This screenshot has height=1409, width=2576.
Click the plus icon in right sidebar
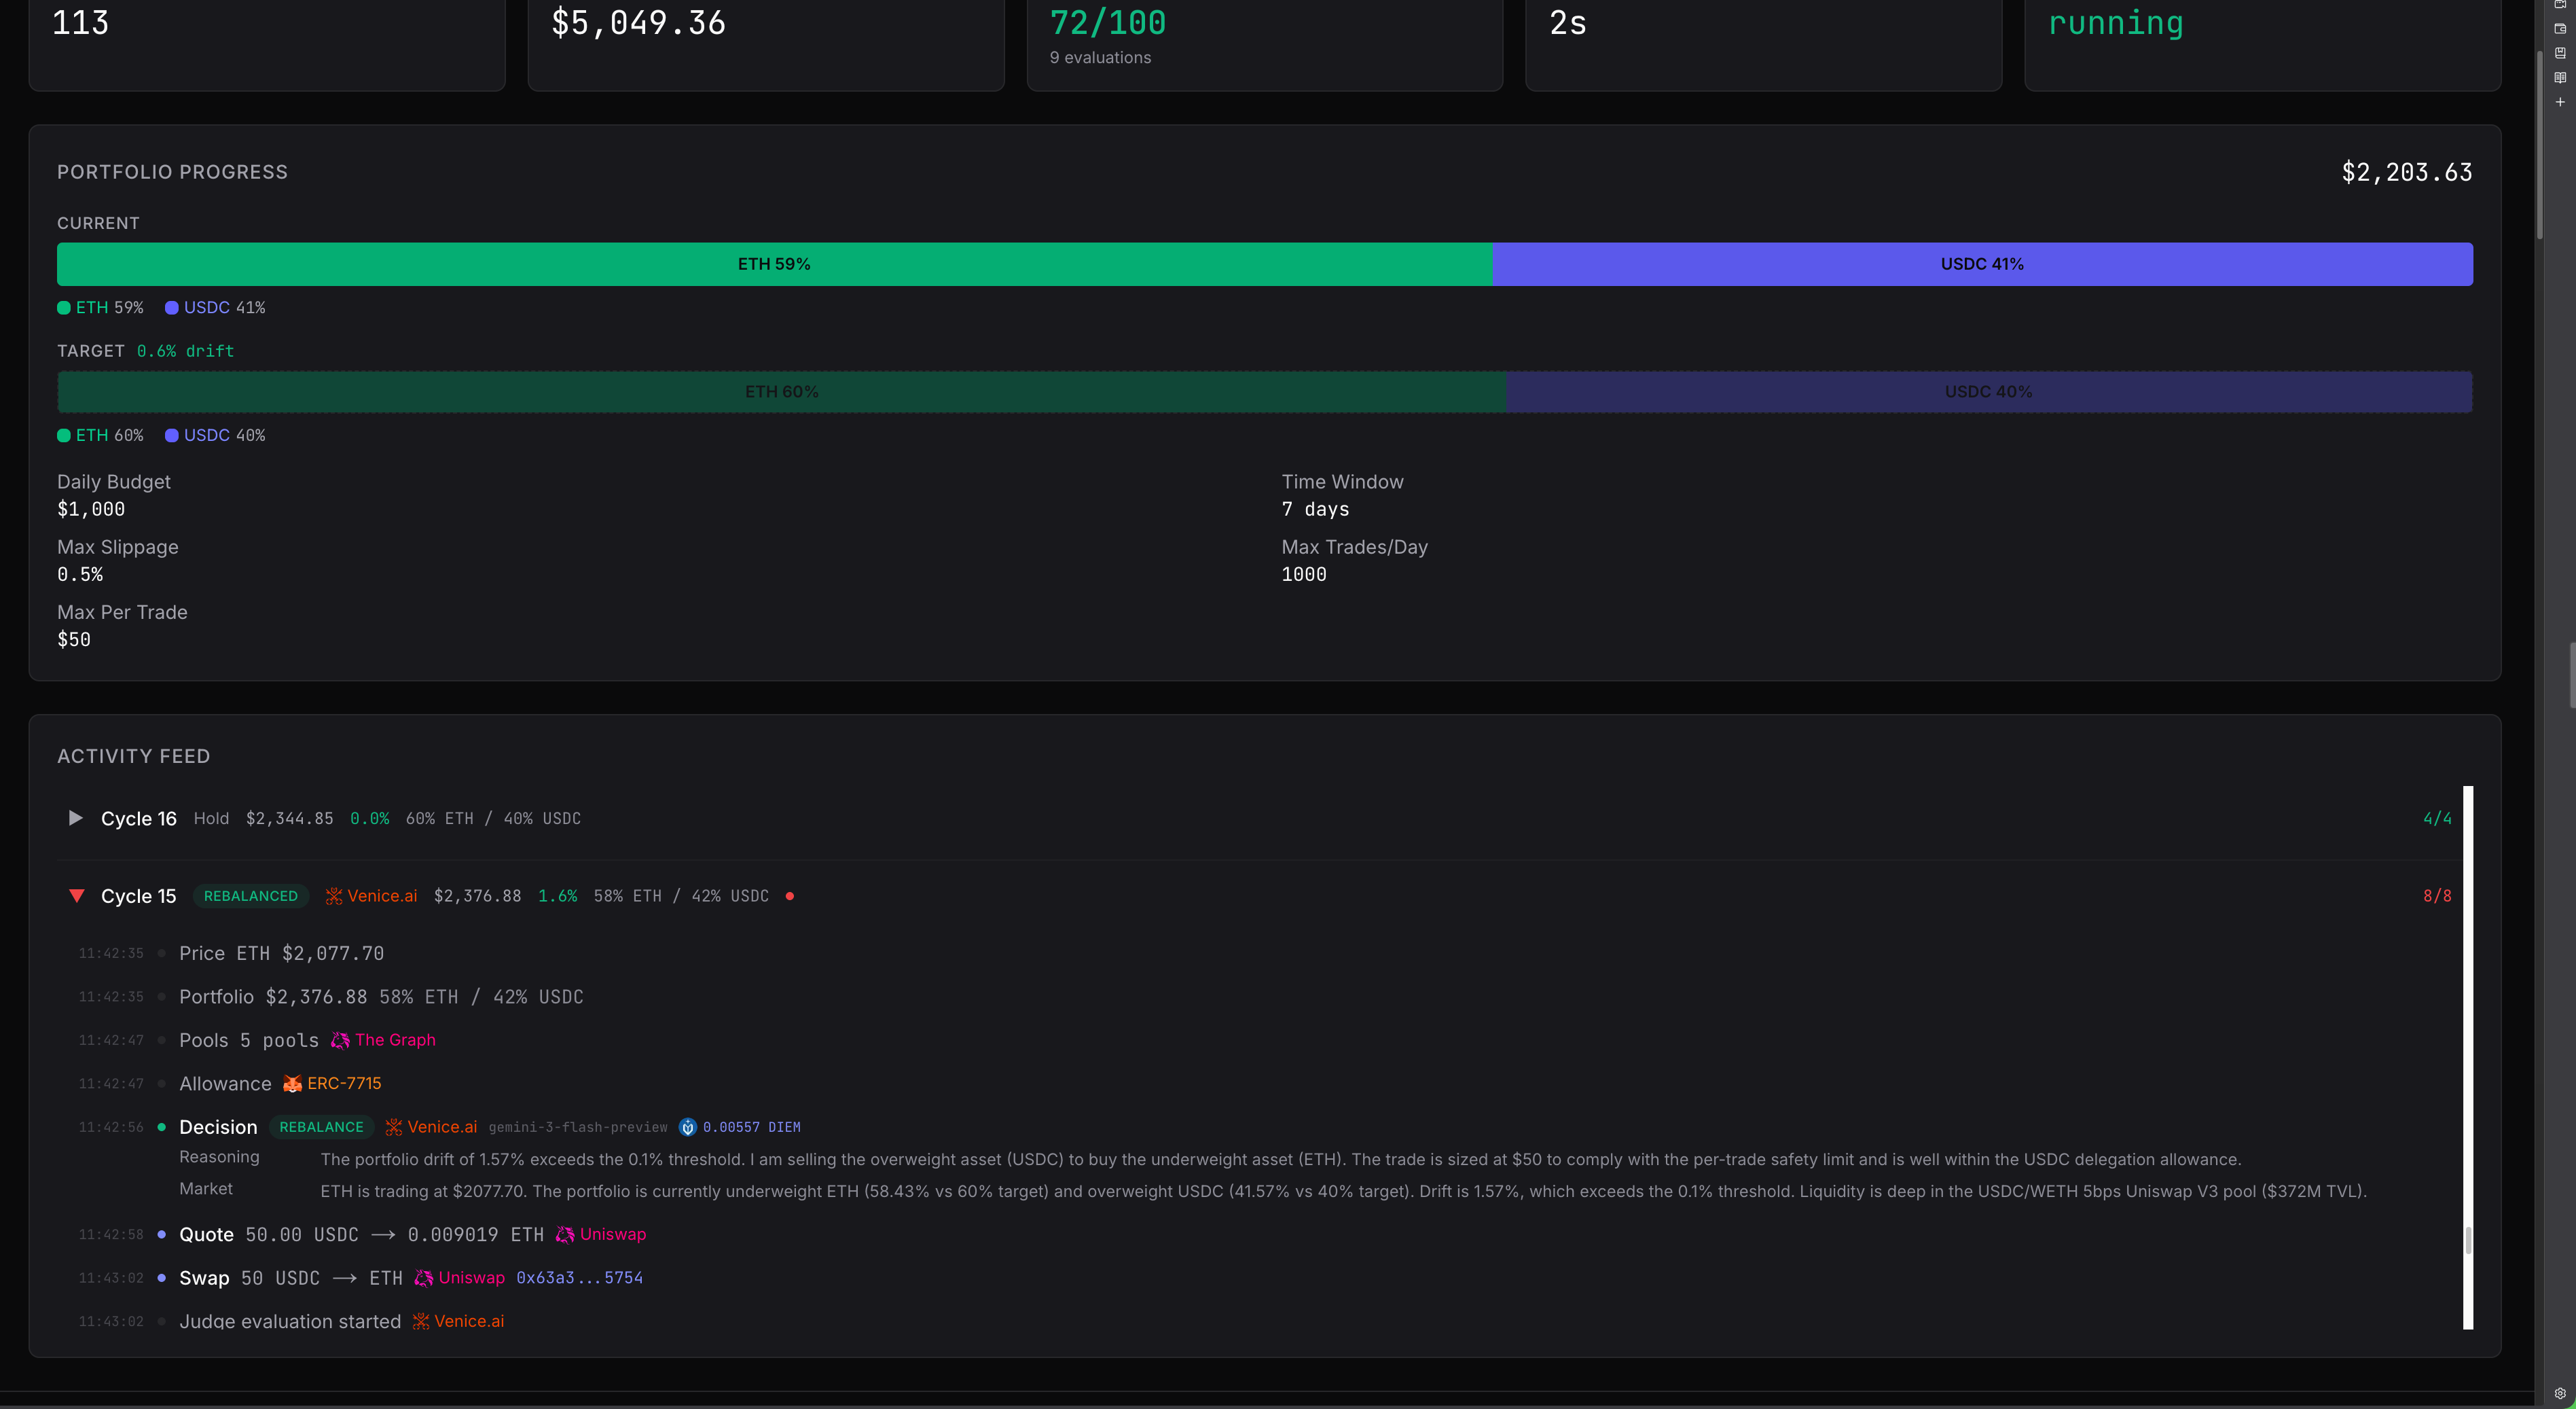2560,102
